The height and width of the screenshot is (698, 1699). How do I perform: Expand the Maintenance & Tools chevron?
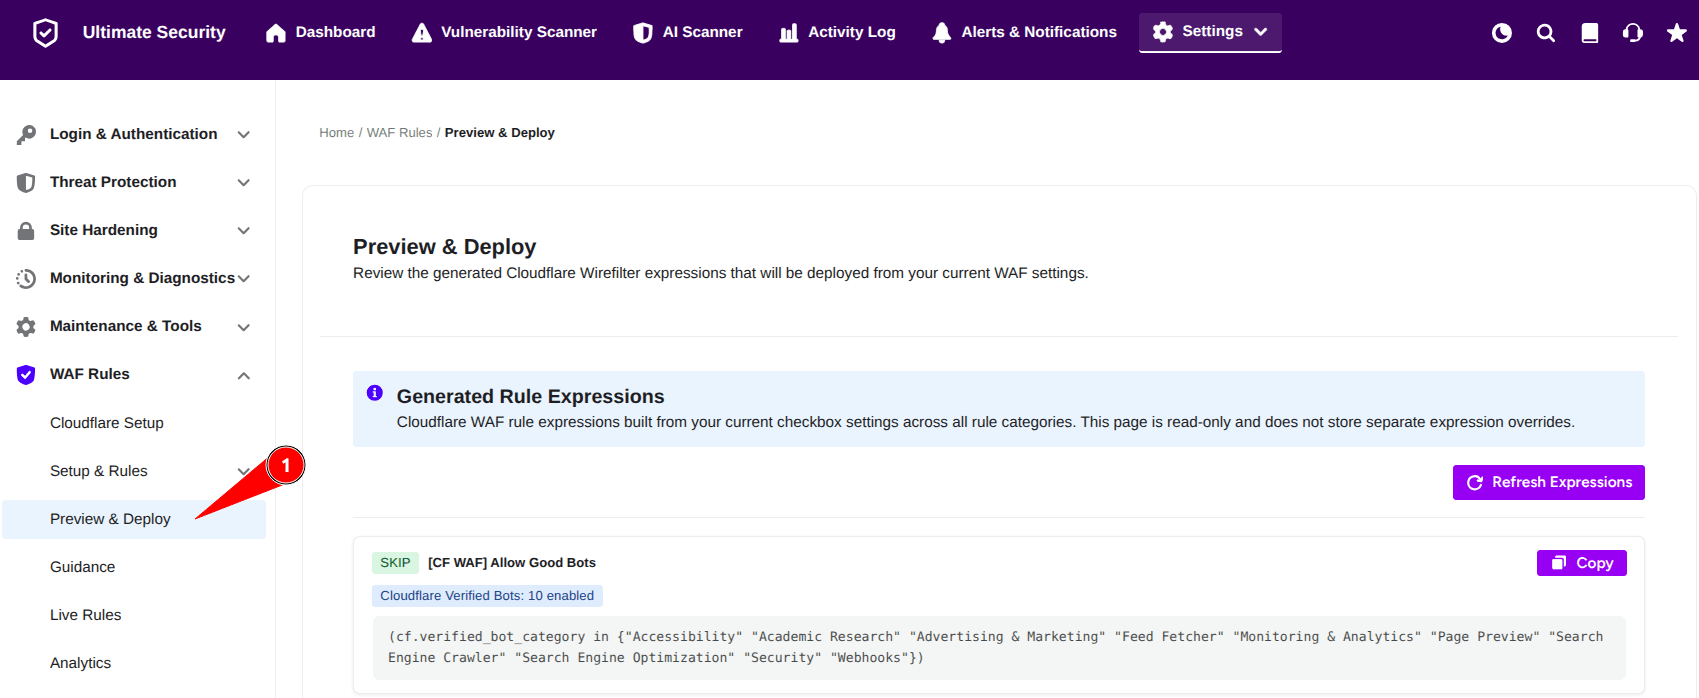point(243,327)
